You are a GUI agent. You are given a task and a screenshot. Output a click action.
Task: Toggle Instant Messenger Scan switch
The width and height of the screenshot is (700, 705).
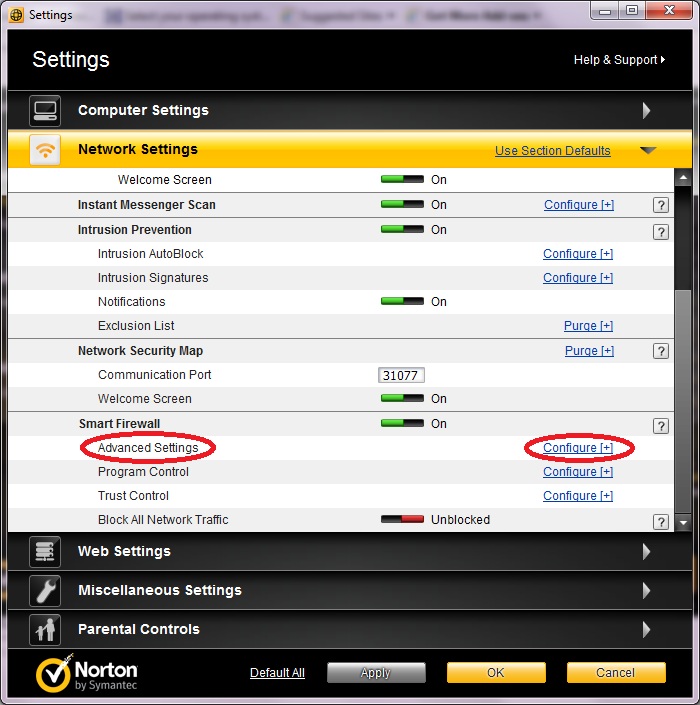[x=402, y=204]
